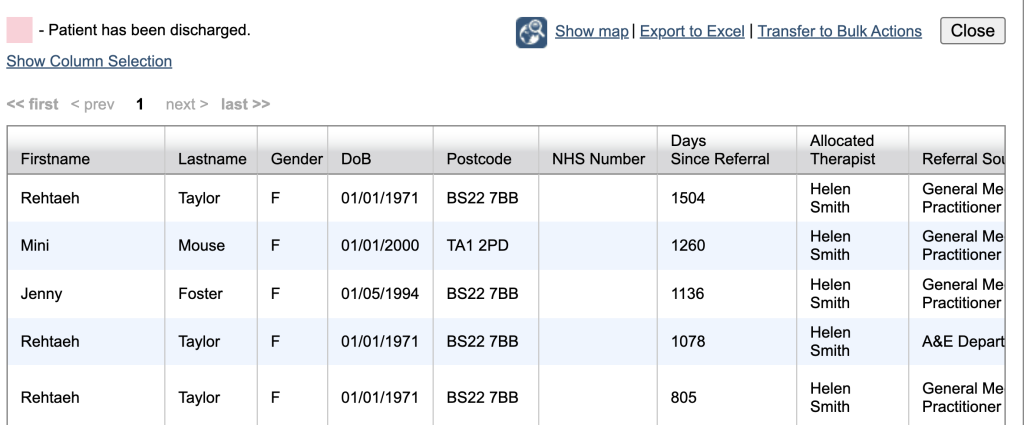
Task: Sort by Postcode column header
Action: tap(479, 159)
